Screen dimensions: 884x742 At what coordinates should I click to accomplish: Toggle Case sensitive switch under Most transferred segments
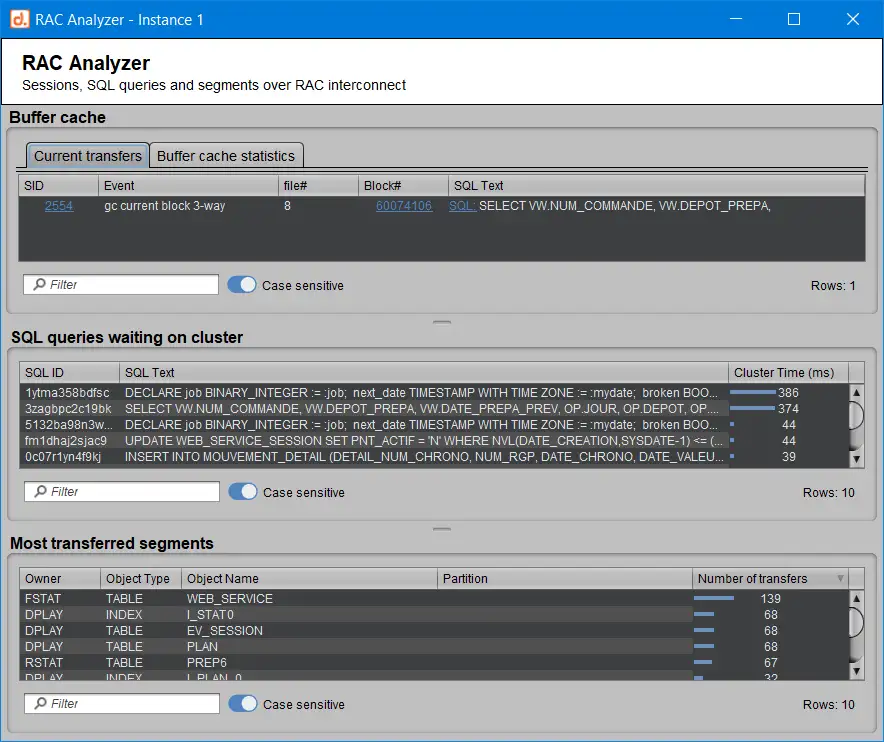[x=243, y=704]
